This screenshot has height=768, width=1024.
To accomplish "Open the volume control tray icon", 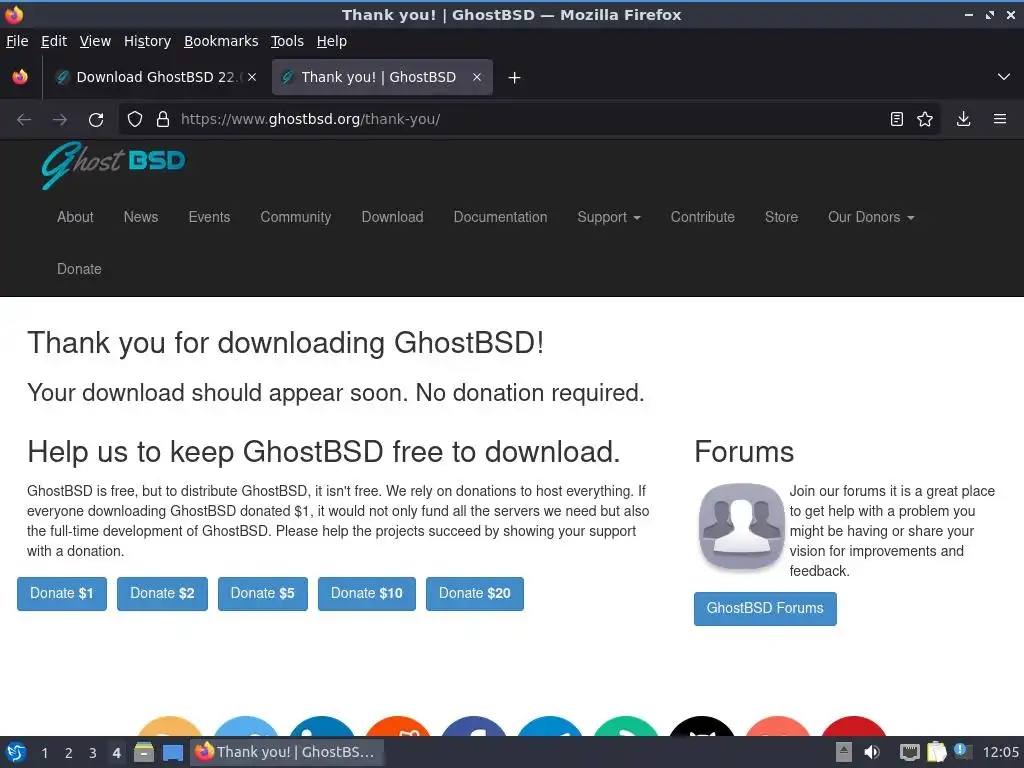I will tap(872, 752).
